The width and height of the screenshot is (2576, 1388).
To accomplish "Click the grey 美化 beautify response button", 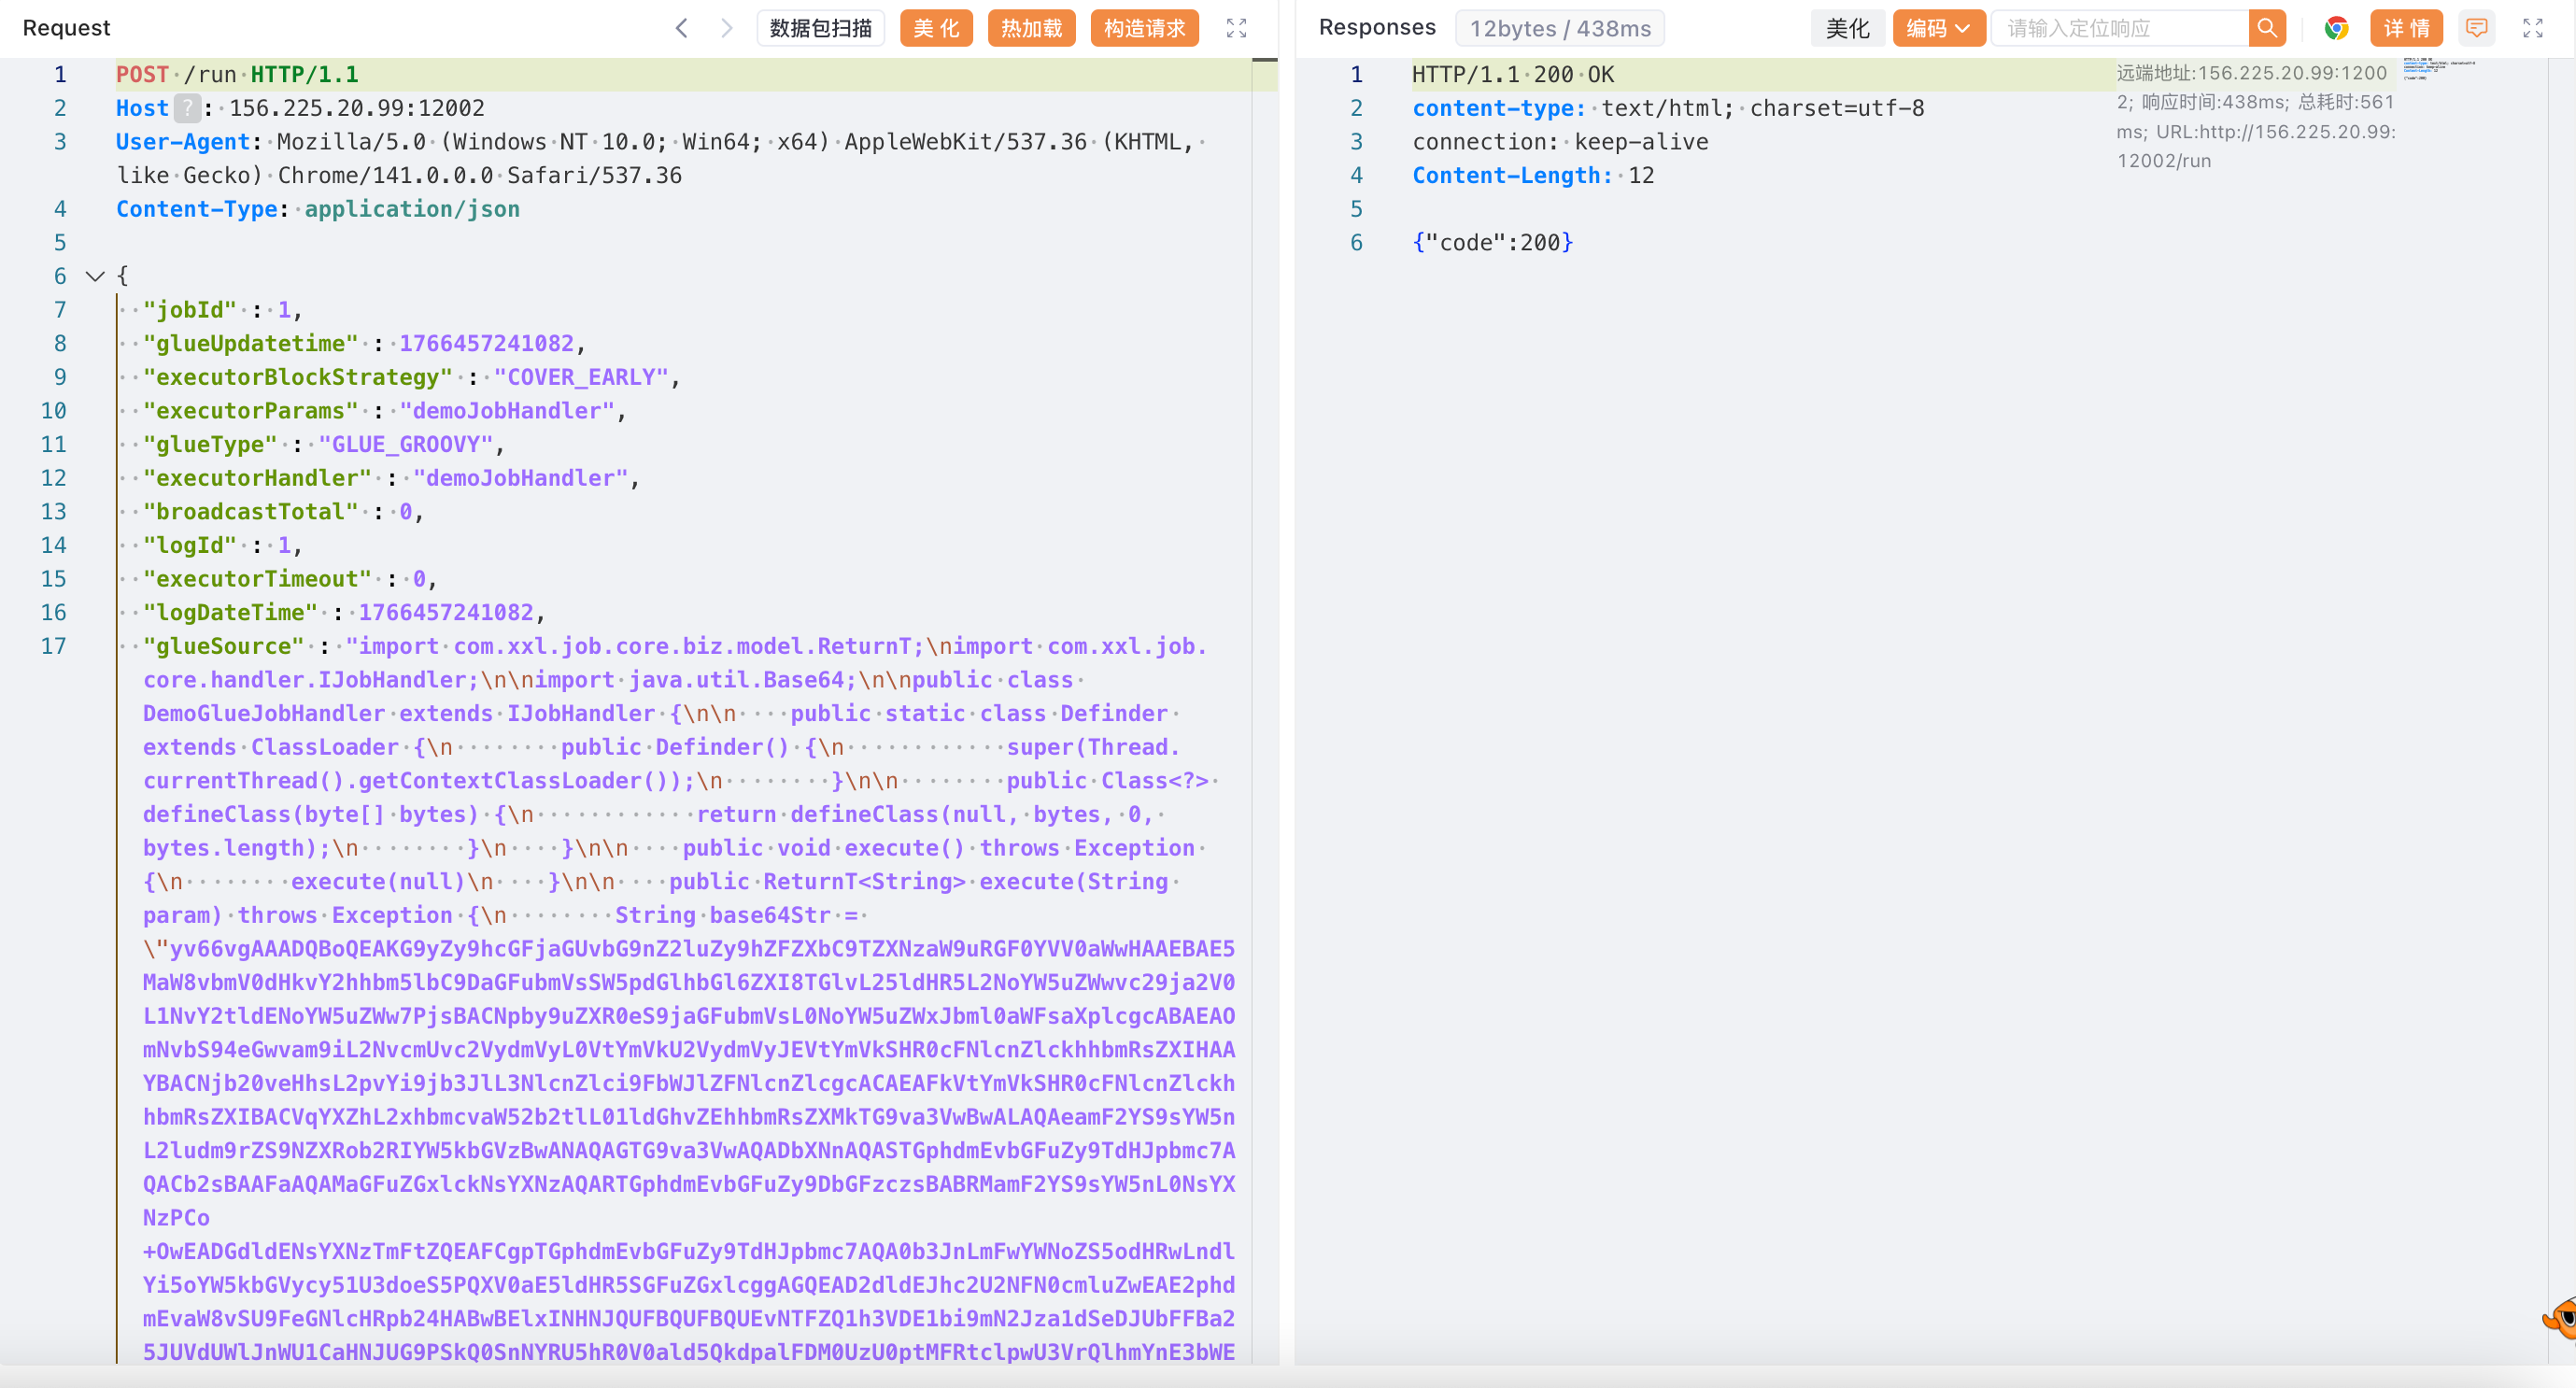I will coord(1847,28).
